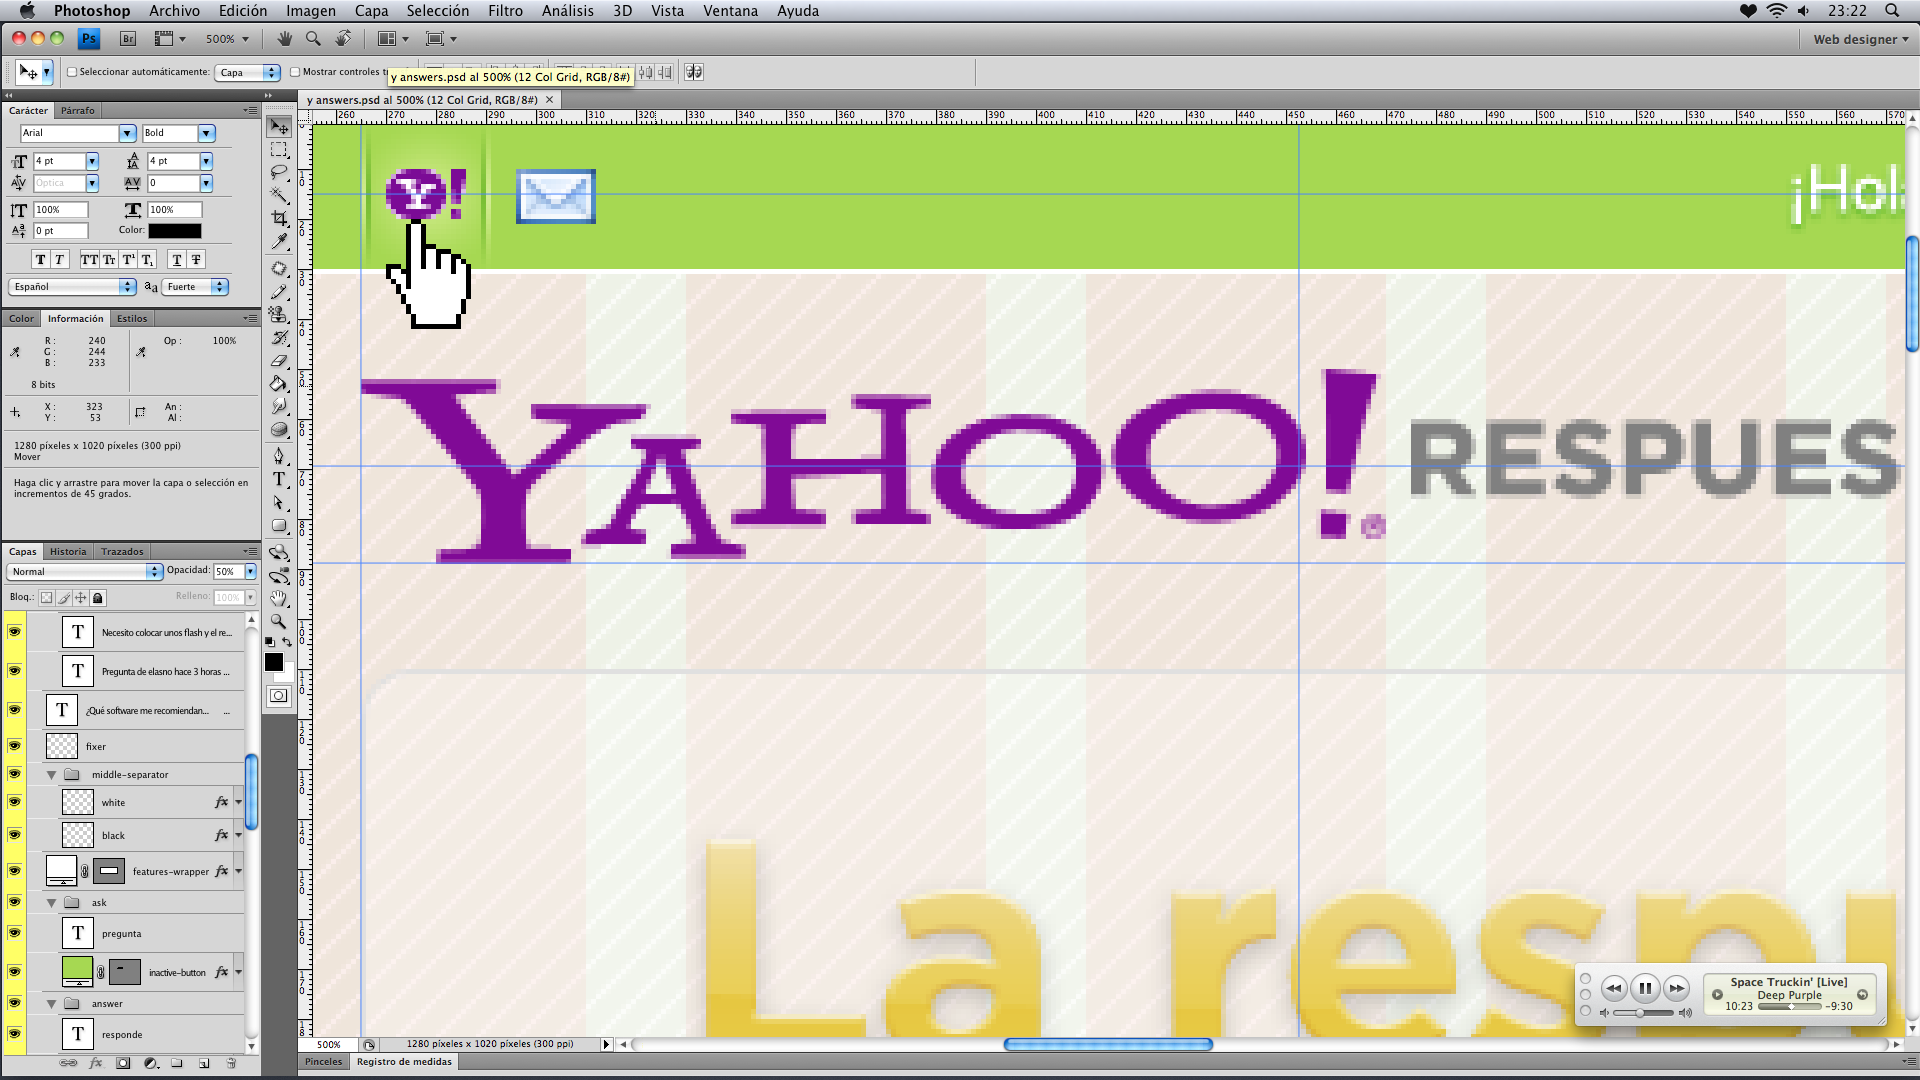Select the Rectangular Marquee tool

279,150
